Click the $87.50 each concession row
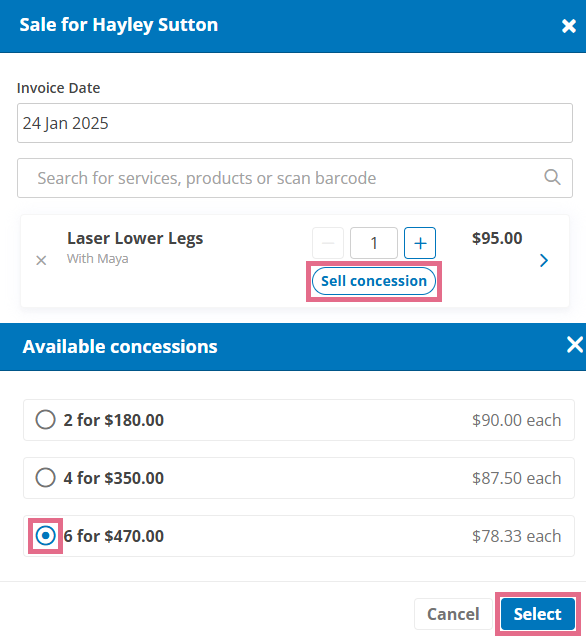 [x=299, y=478]
